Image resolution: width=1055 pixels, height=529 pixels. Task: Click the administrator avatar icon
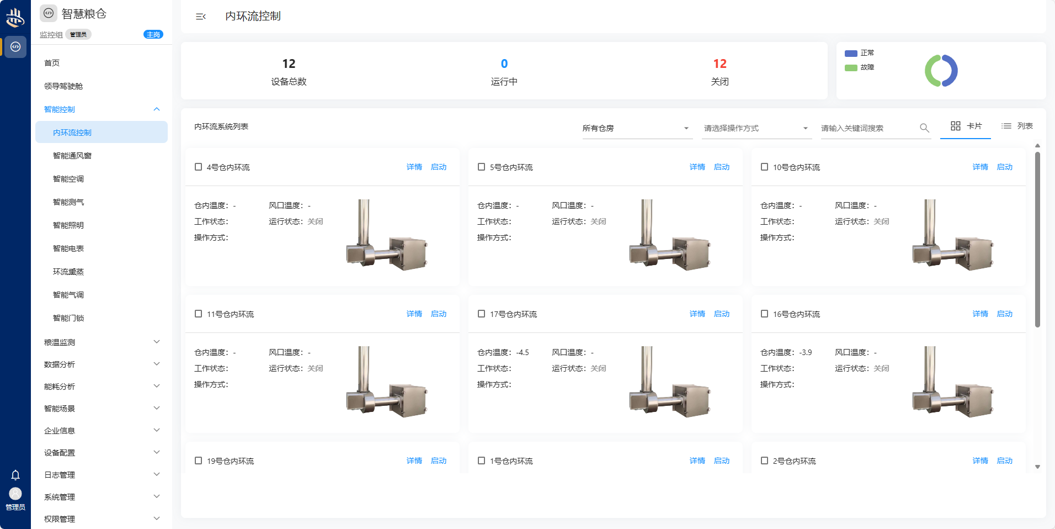point(15,494)
